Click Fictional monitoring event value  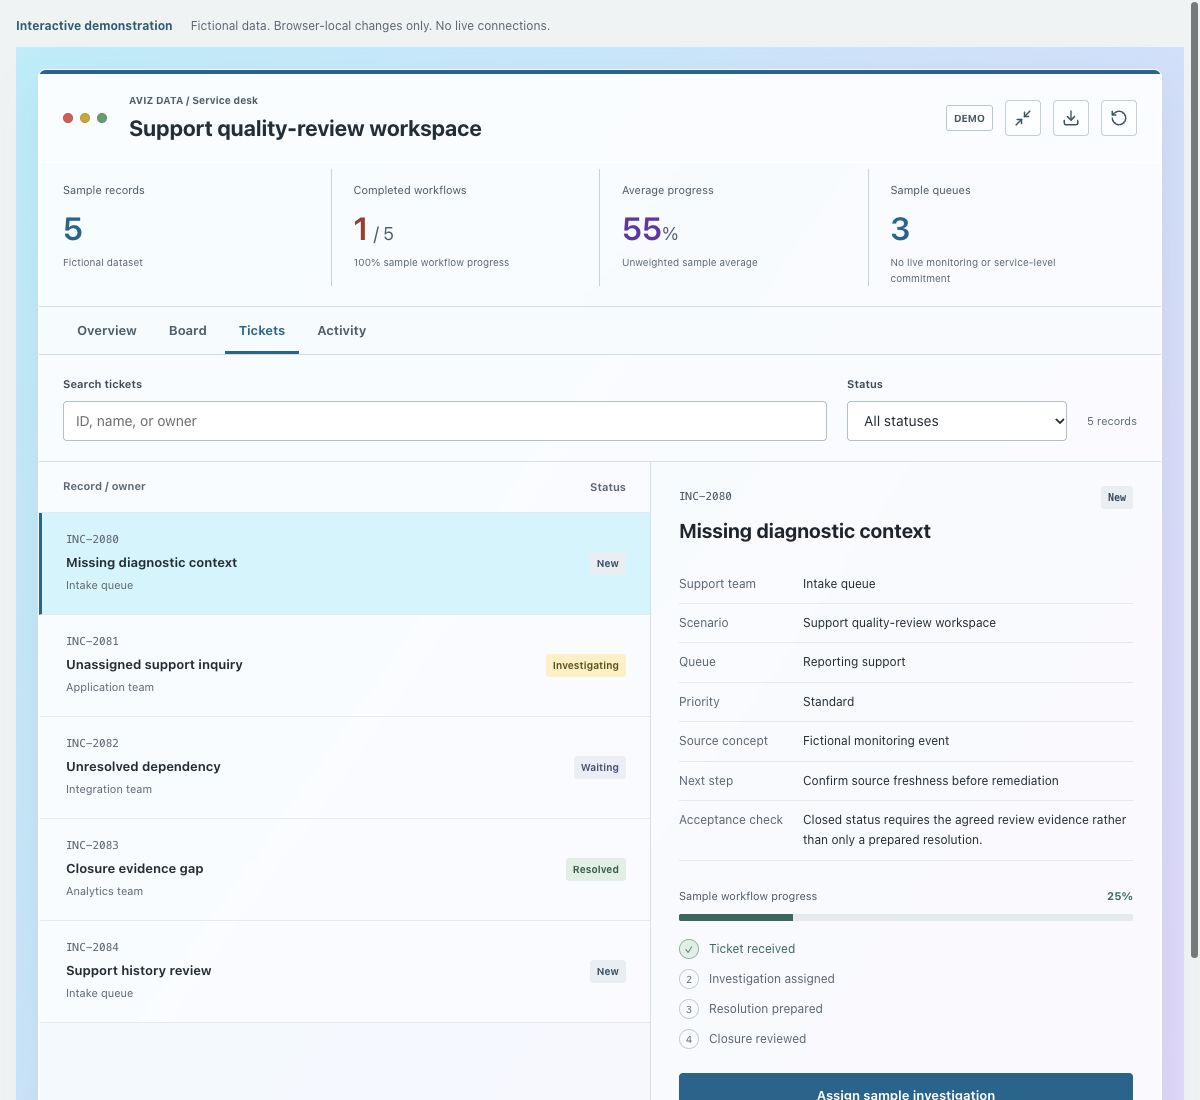(876, 741)
